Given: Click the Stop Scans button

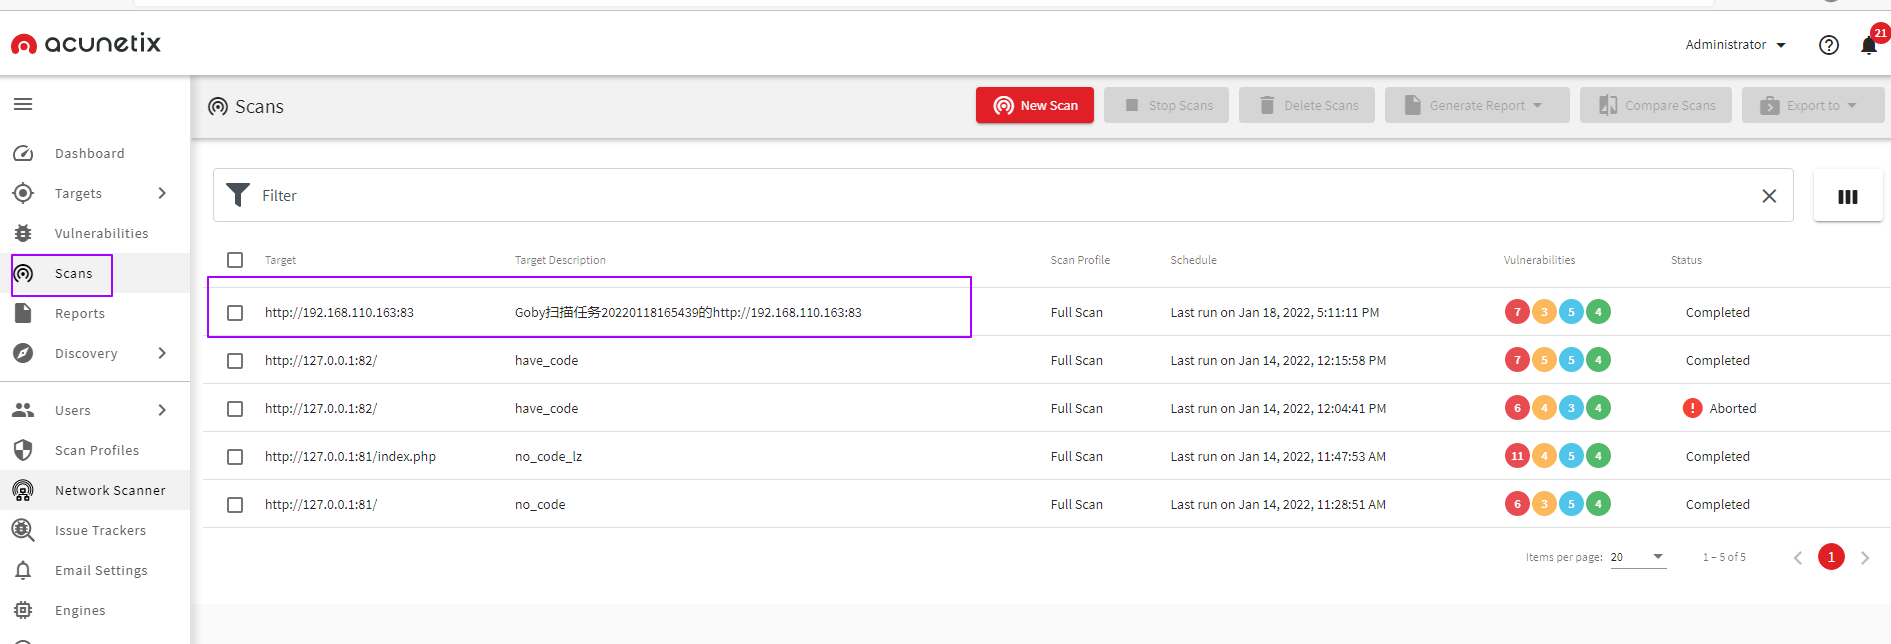Looking at the screenshot, I should (1166, 105).
